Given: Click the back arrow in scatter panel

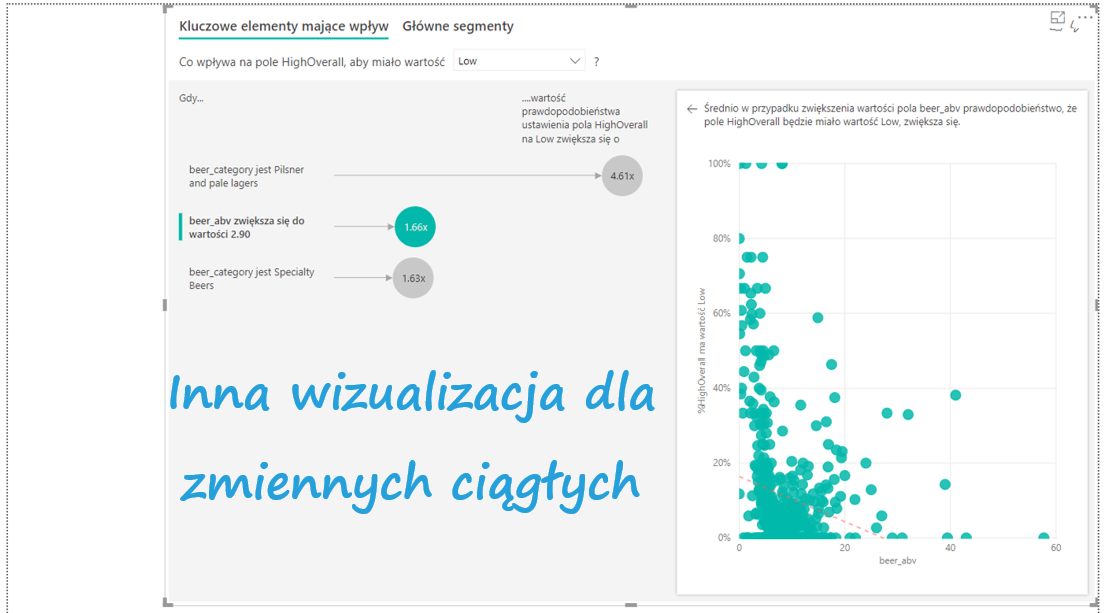Looking at the screenshot, I should pyautogui.click(x=691, y=109).
